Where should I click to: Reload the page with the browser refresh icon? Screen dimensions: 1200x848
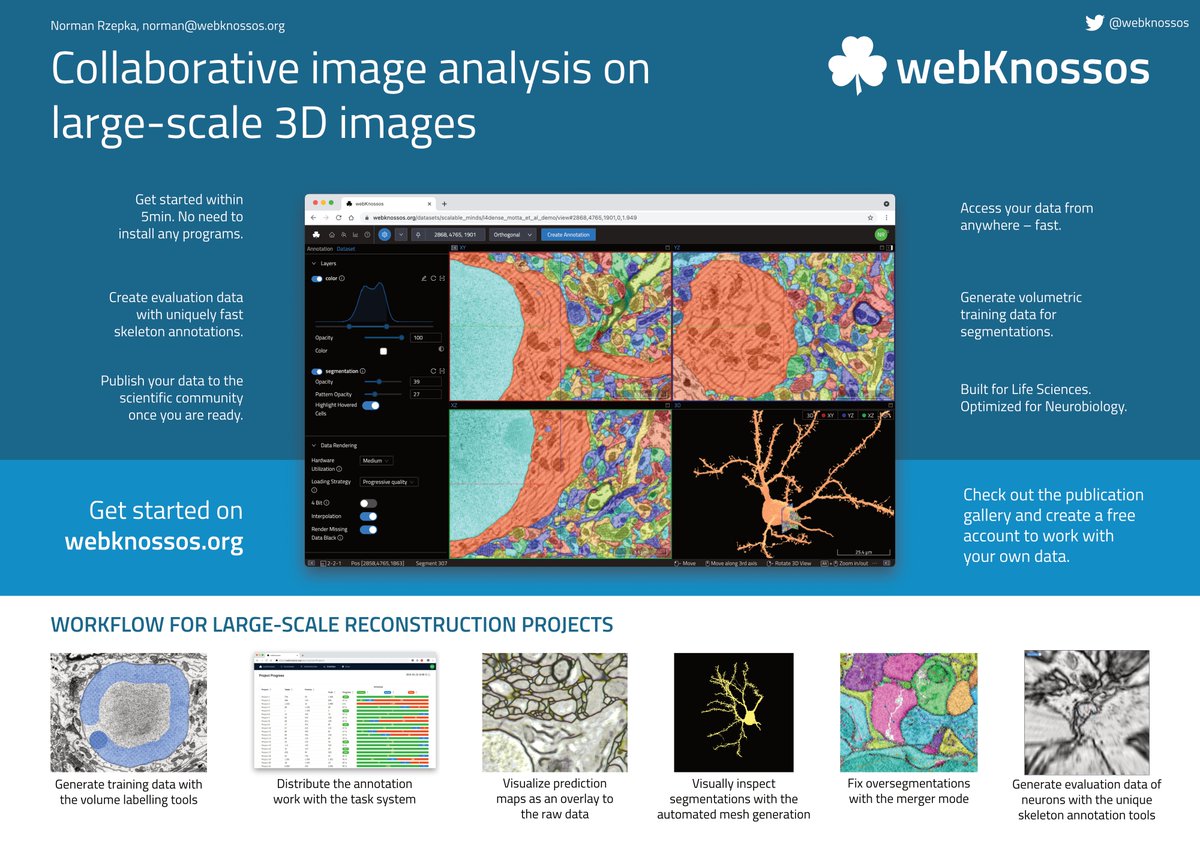(339, 218)
